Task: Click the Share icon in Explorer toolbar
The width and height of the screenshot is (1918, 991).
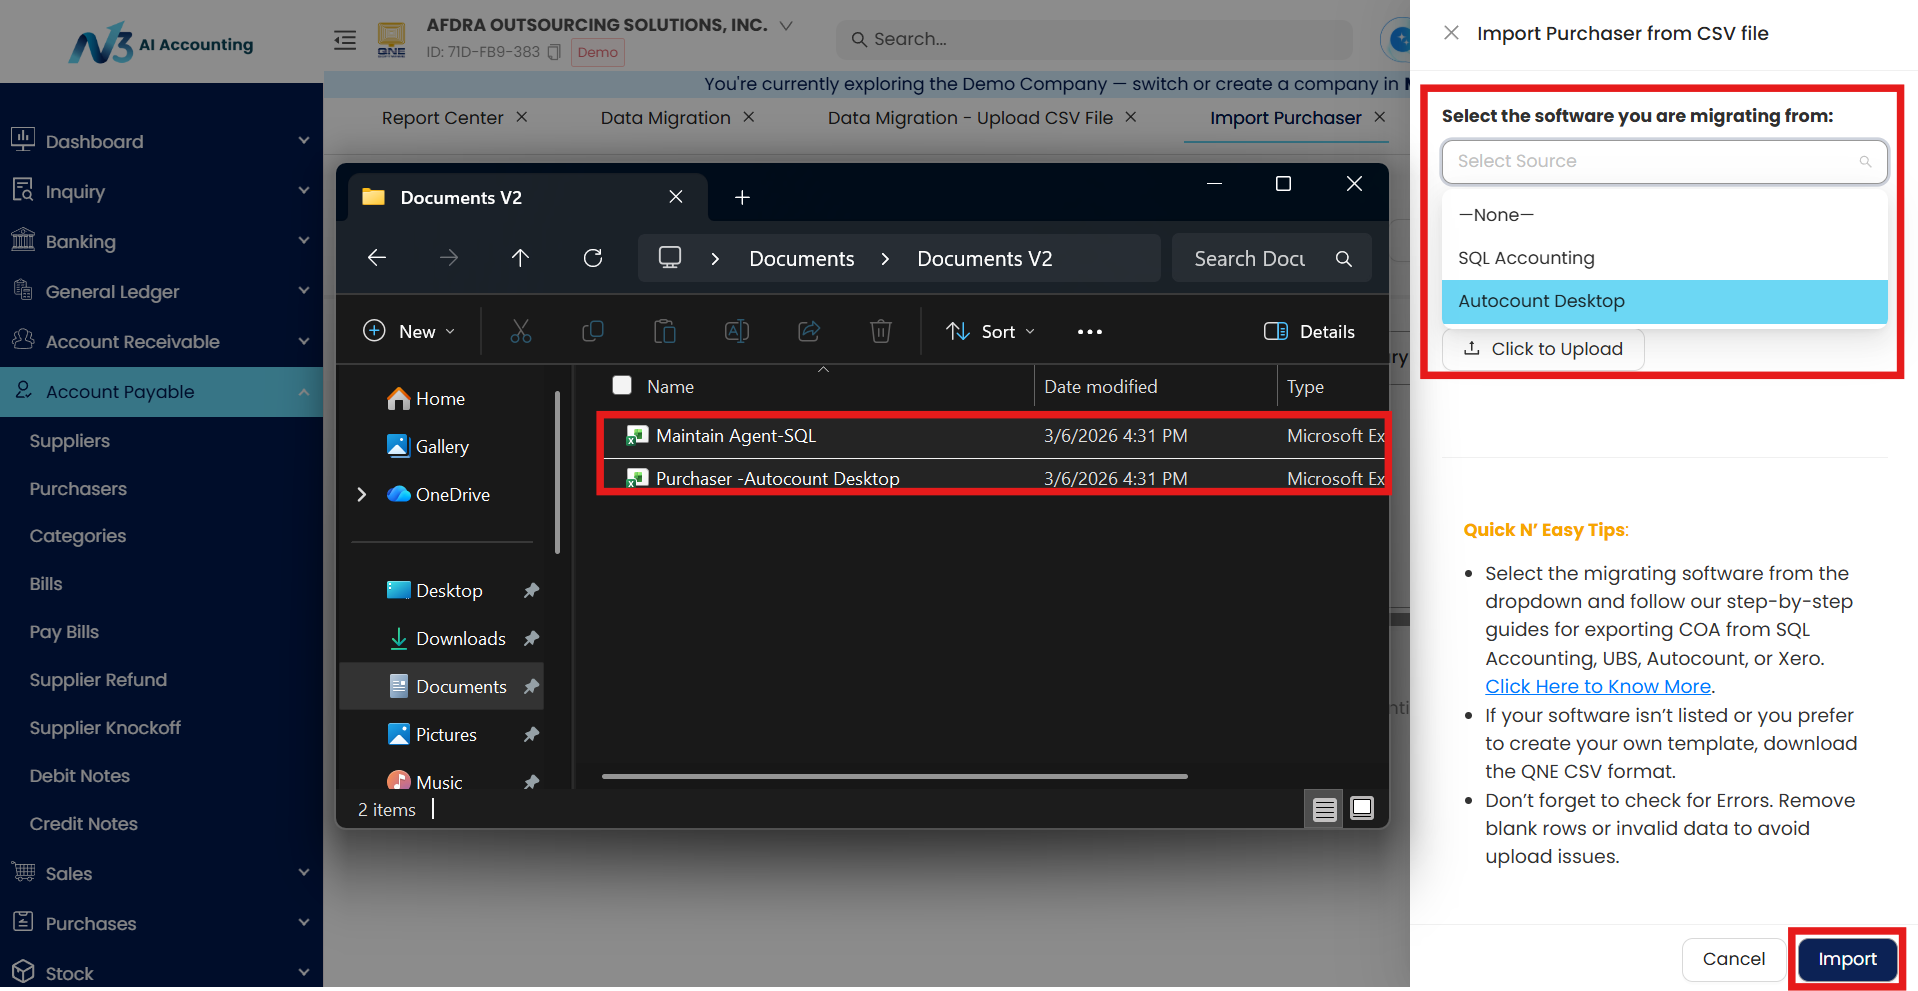Action: pyautogui.click(x=809, y=331)
